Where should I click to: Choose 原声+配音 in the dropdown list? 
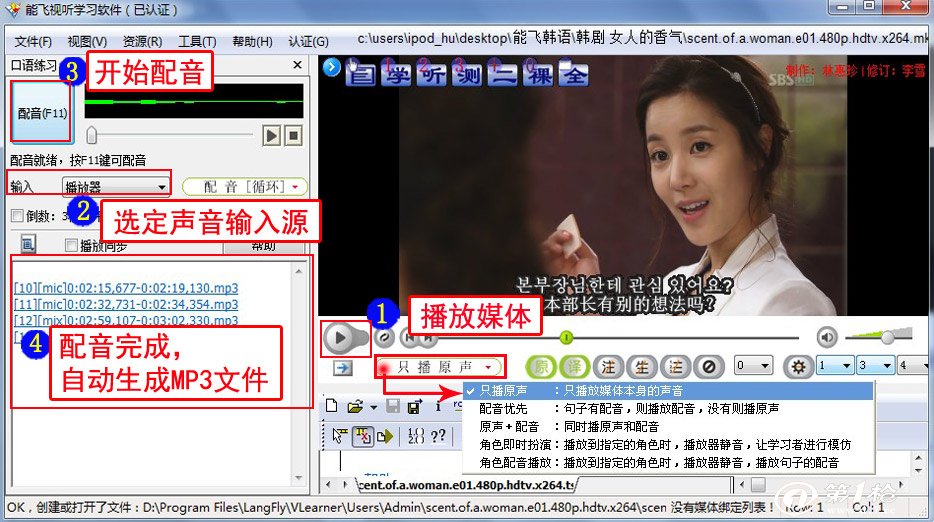[668, 427]
